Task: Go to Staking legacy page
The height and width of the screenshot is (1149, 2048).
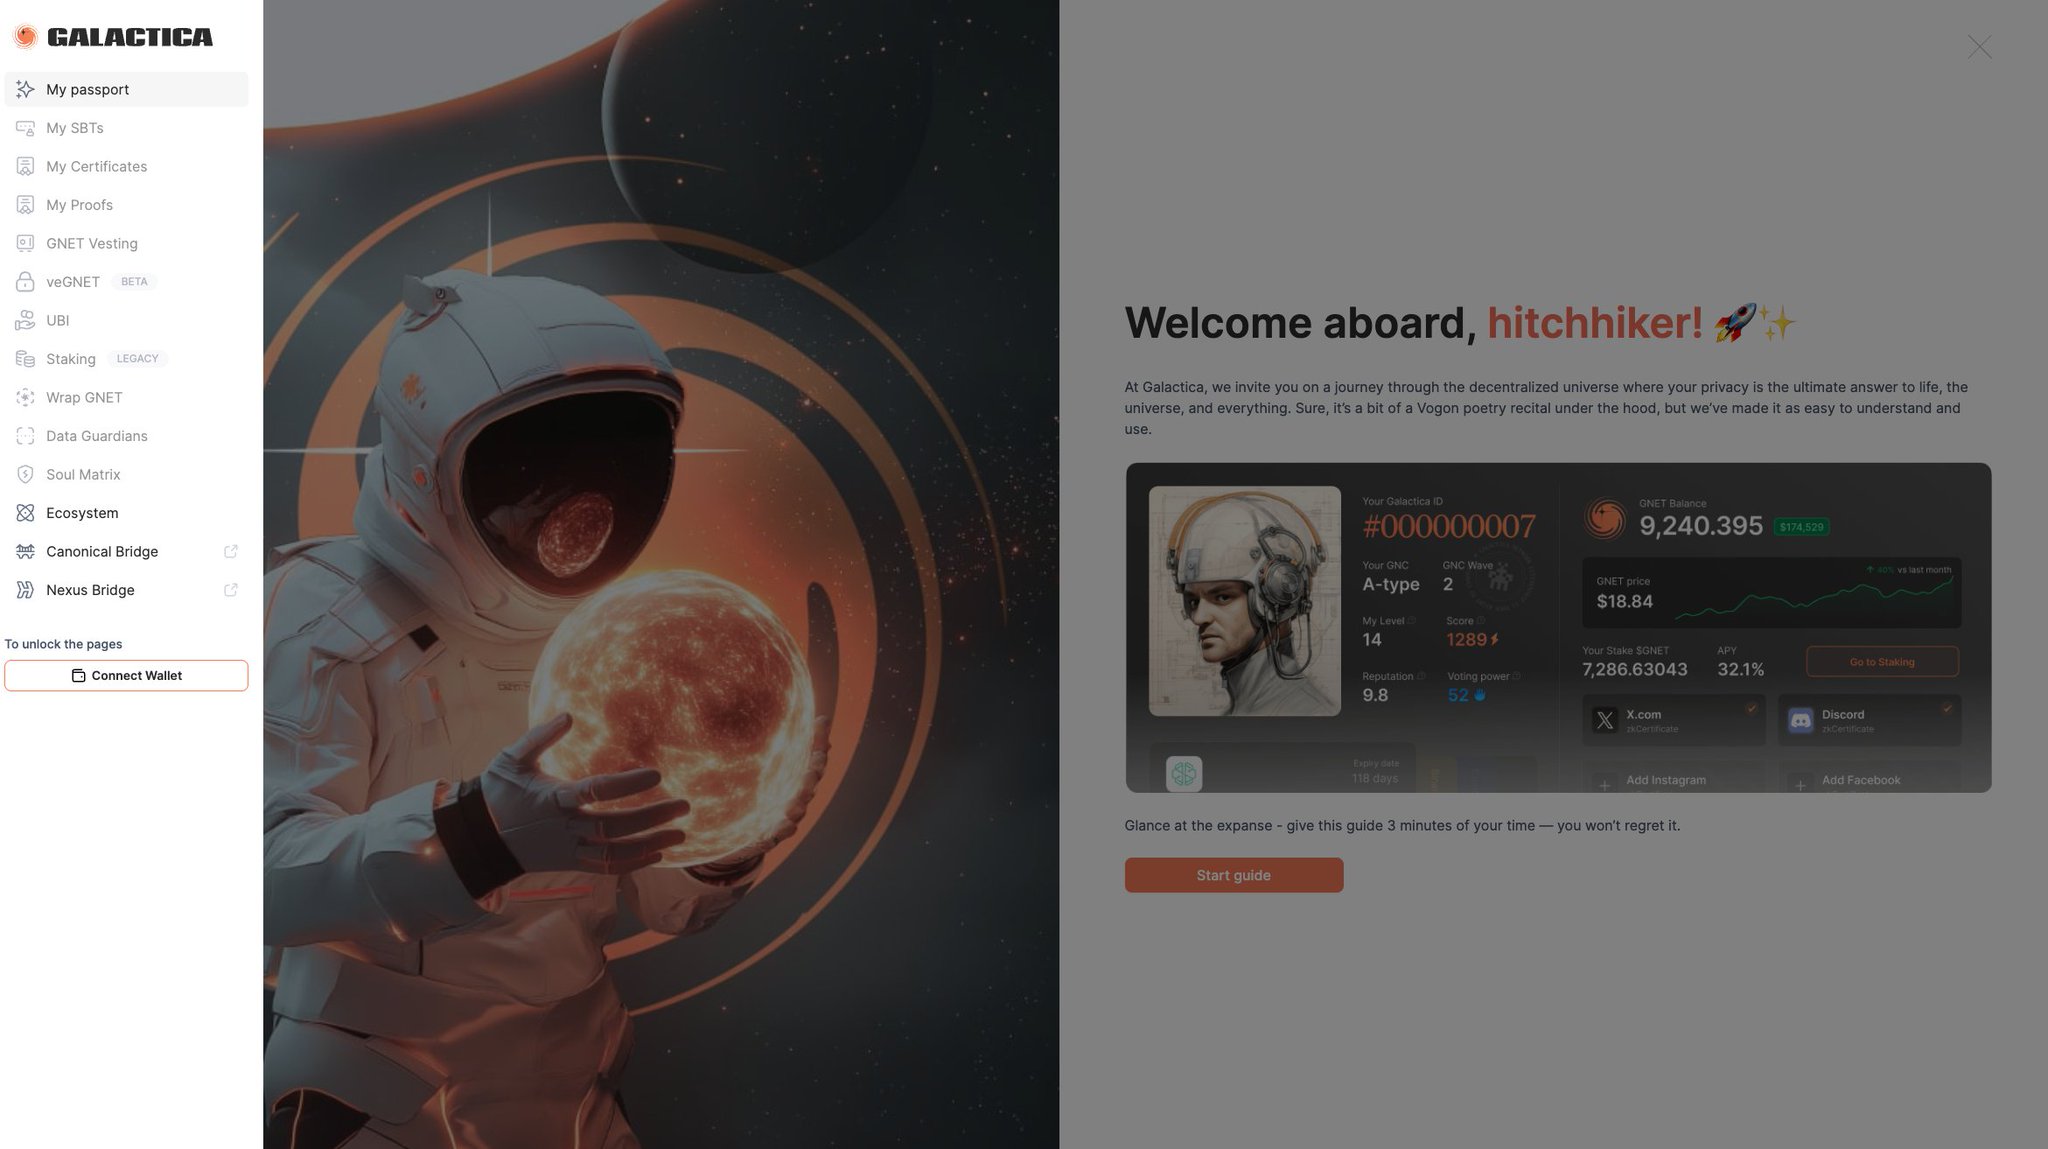Action: pos(71,359)
